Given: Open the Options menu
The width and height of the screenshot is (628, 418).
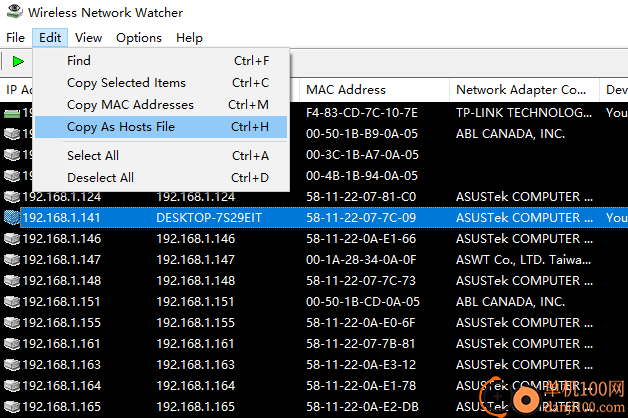Looking at the screenshot, I should (x=139, y=38).
